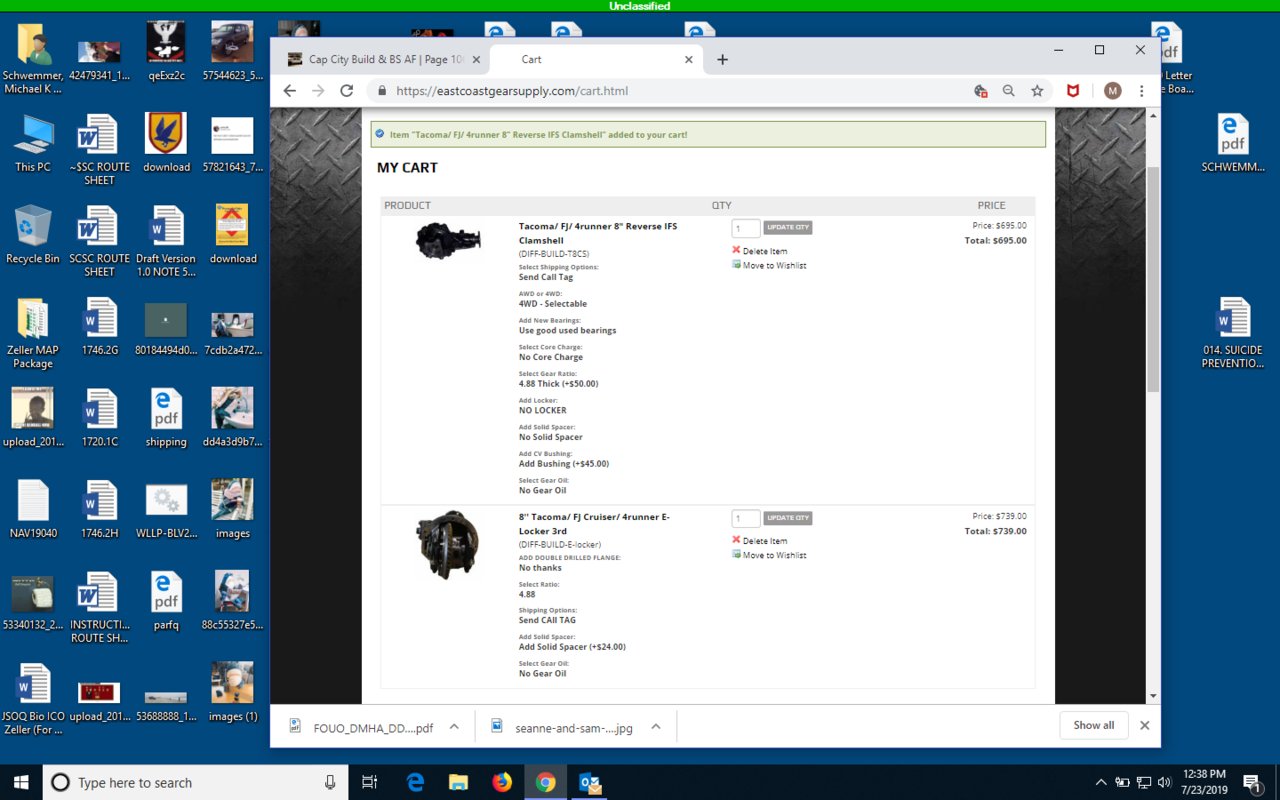
Task: Select the shipping pdf desktop icon
Action: (166, 417)
